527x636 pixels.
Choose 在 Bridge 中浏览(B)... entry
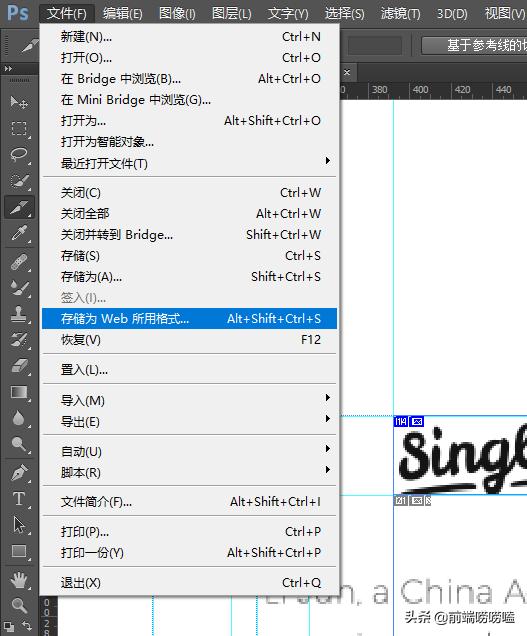pos(189,79)
